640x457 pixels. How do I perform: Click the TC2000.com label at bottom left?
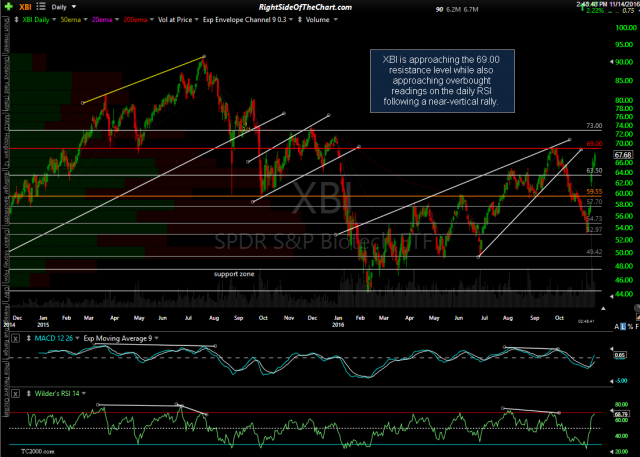[38, 452]
